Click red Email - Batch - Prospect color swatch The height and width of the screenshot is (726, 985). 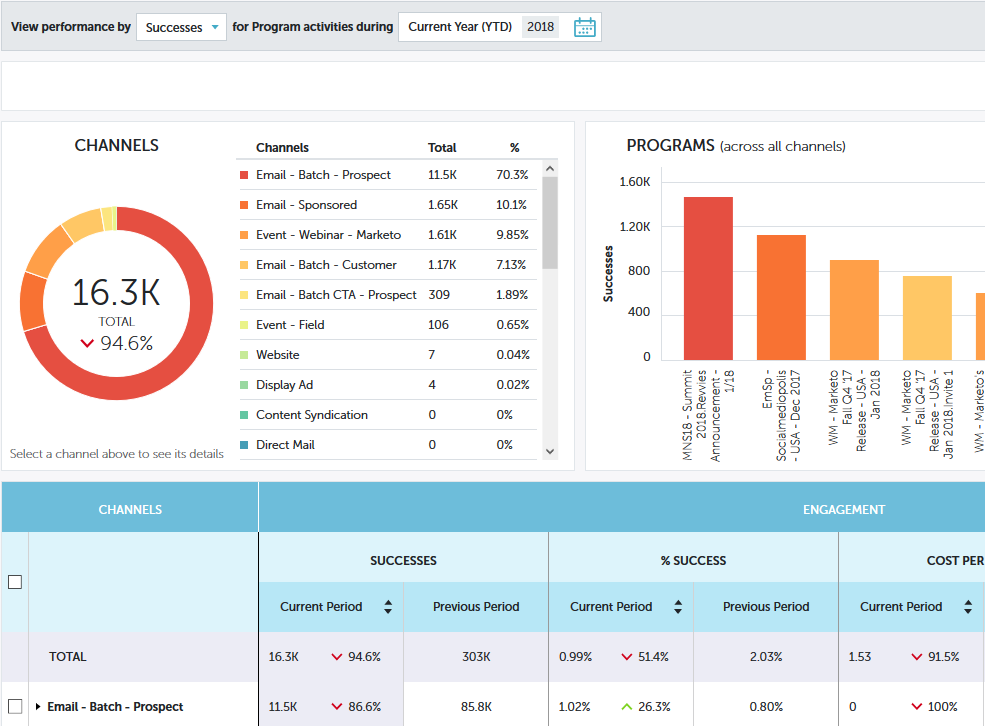tap(243, 175)
